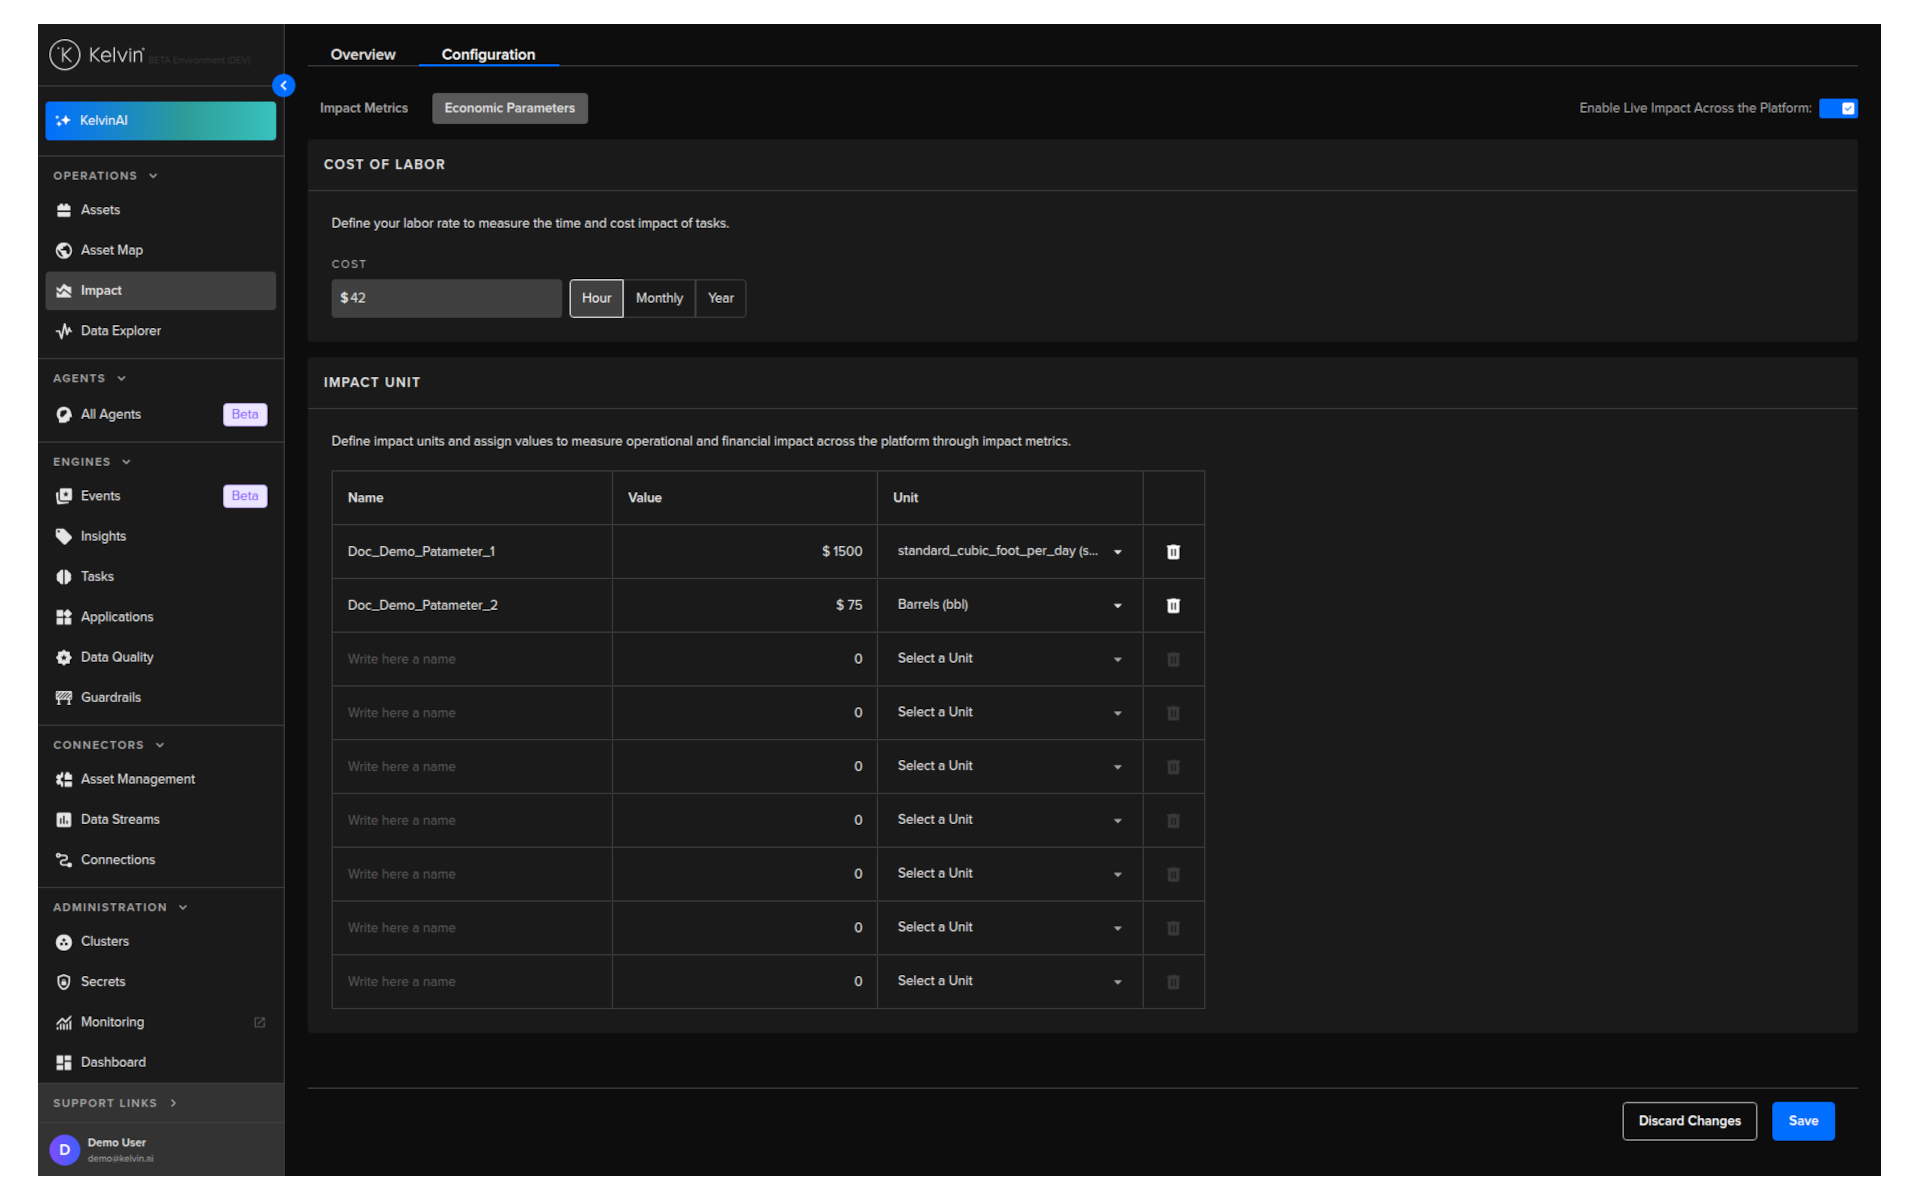Screen dimensions: 1920x1200
Task: Select Impact in the sidebar
Action: pyautogui.click(x=160, y=291)
